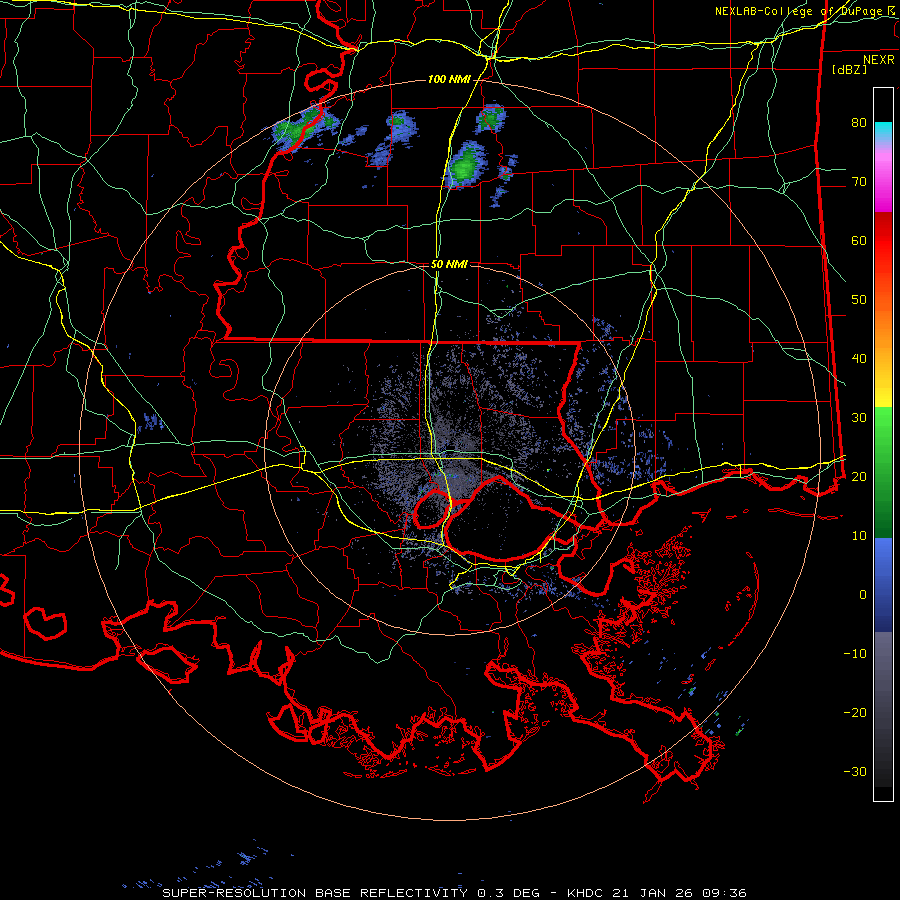This screenshot has width=900, height=900.
Task: Click the "KHDC" station identifier in footer
Action: pyautogui.click(x=585, y=893)
